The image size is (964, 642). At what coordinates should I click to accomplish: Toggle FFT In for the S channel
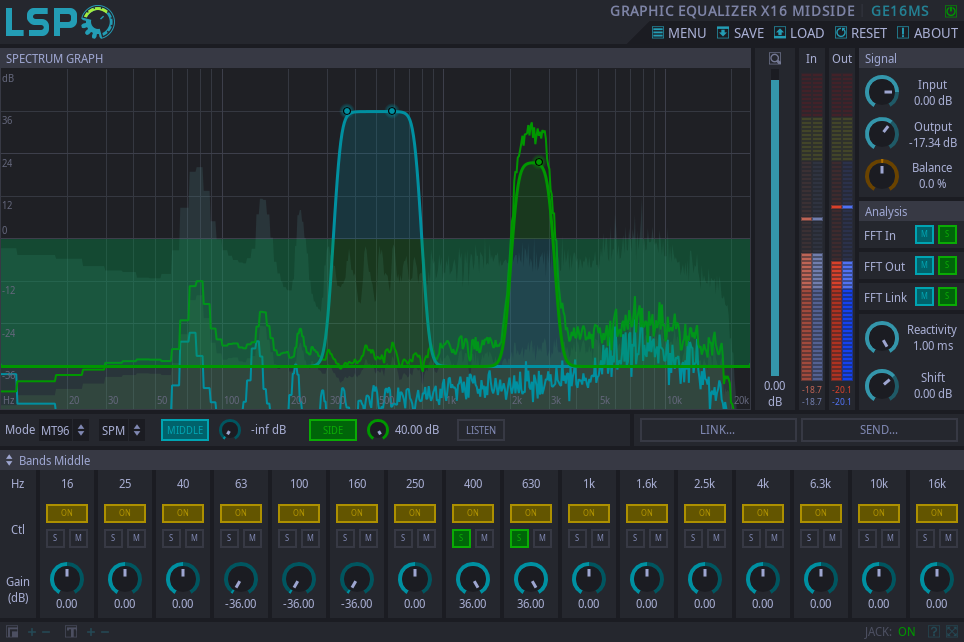[x=947, y=234]
